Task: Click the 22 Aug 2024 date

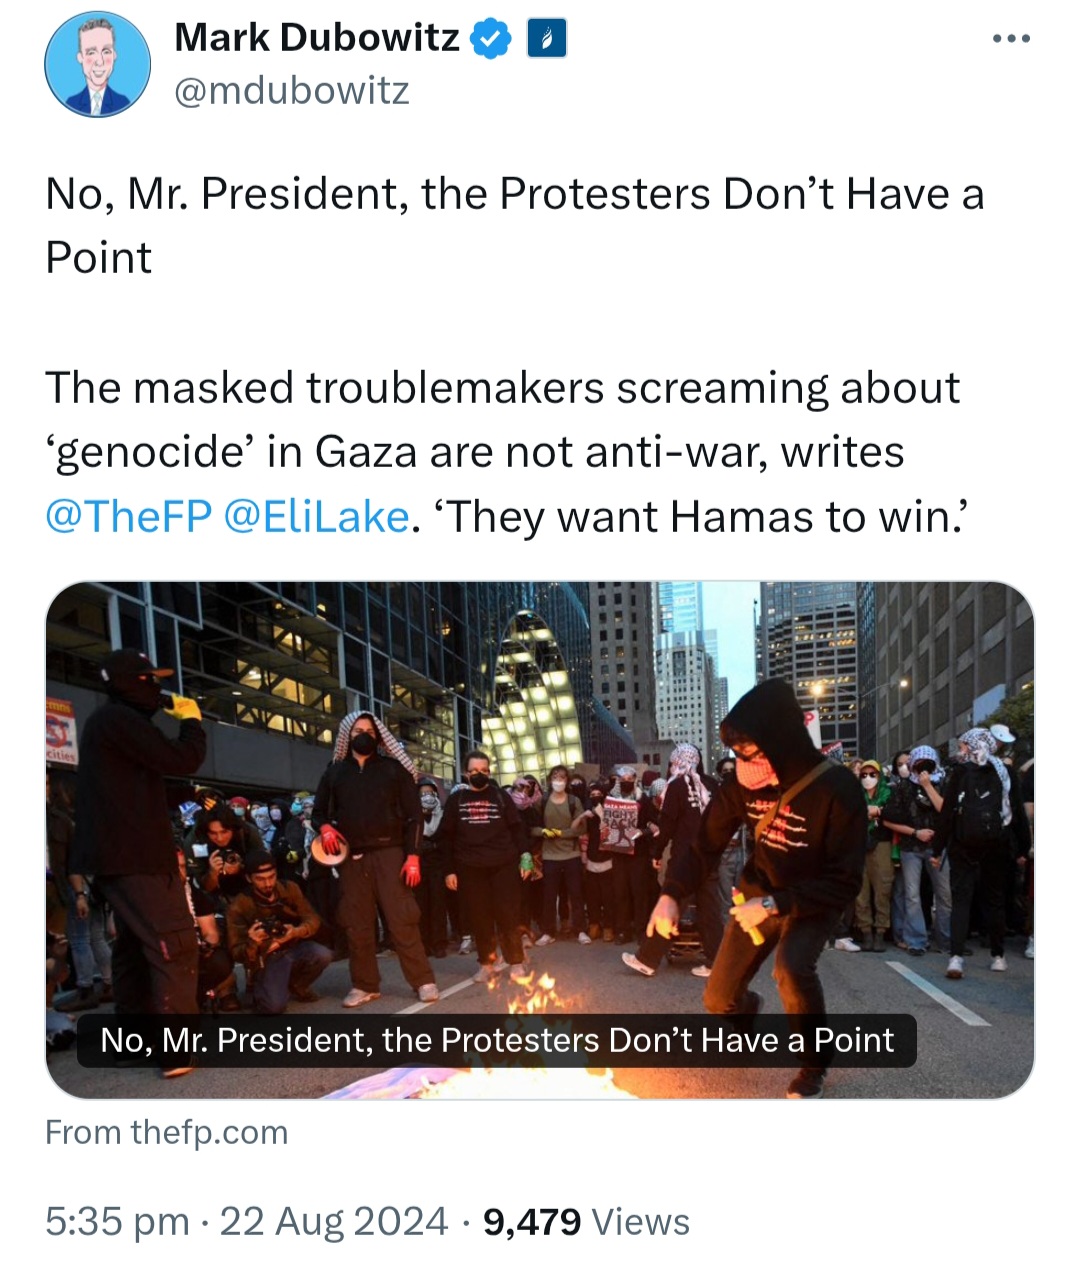Action: click(333, 1221)
